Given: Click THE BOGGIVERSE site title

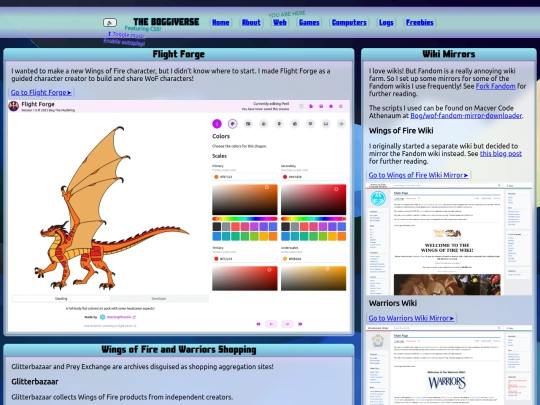Looking at the screenshot, I should [x=166, y=22].
